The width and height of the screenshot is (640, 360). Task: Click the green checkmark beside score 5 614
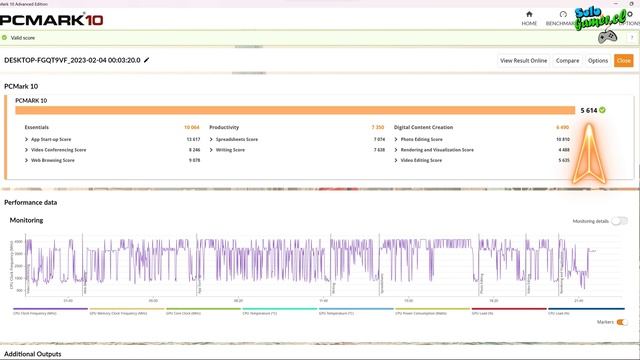[602, 110]
